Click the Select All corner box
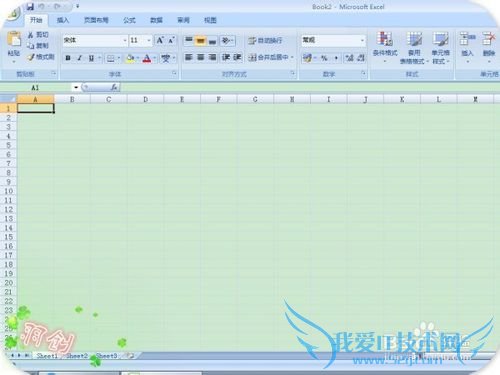 (8, 99)
